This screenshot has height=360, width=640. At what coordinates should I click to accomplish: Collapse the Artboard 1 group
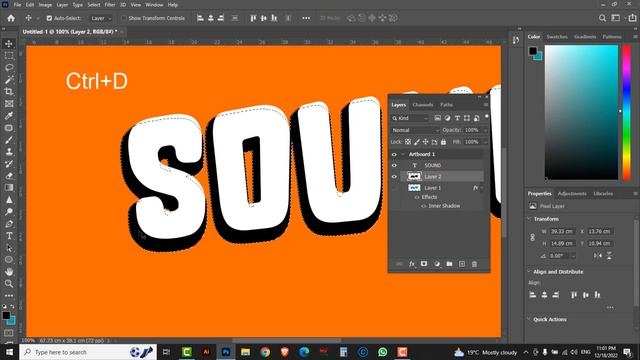[403, 154]
